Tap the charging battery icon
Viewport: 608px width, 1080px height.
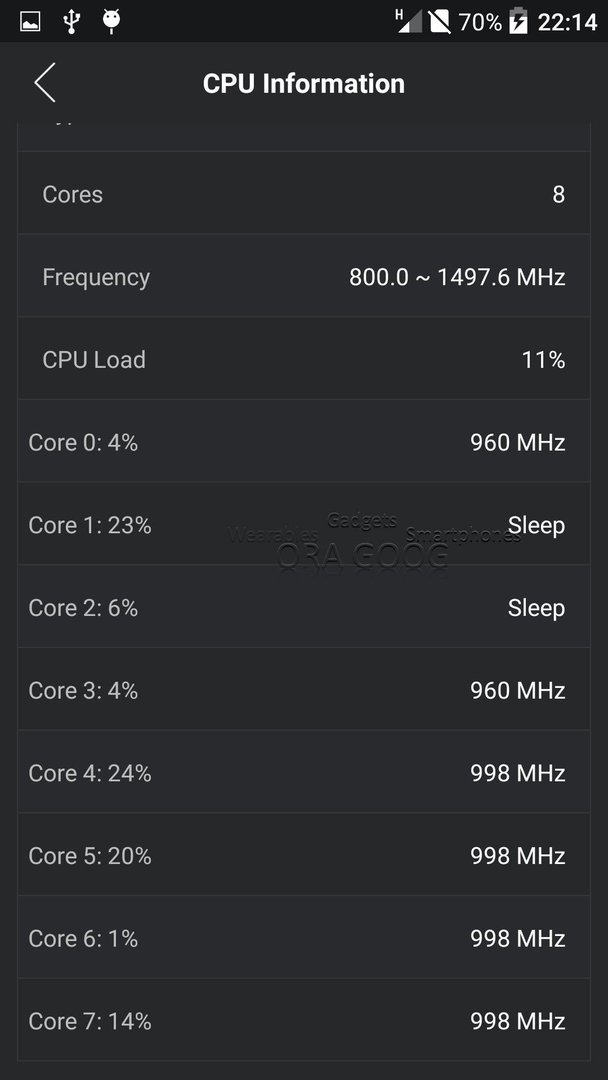tap(518, 21)
